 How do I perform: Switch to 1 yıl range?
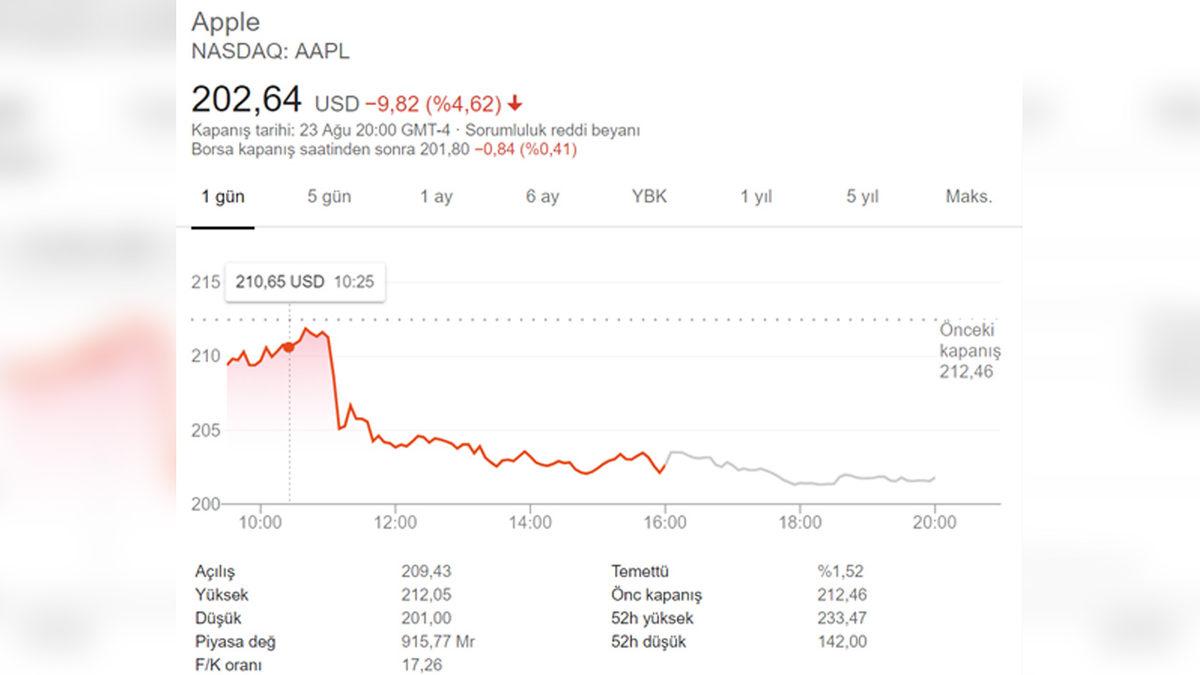coord(756,197)
